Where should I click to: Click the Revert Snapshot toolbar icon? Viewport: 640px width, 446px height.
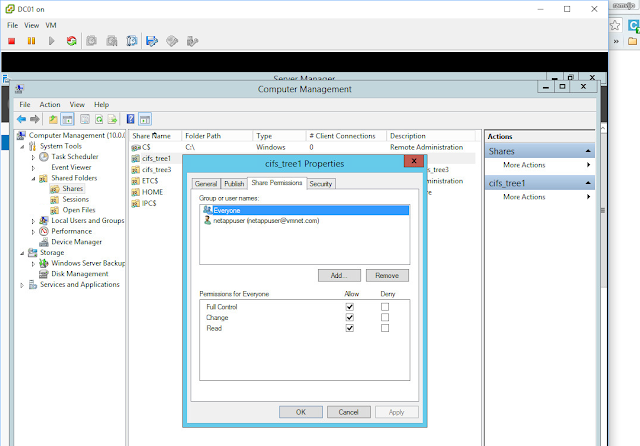click(x=111, y=41)
